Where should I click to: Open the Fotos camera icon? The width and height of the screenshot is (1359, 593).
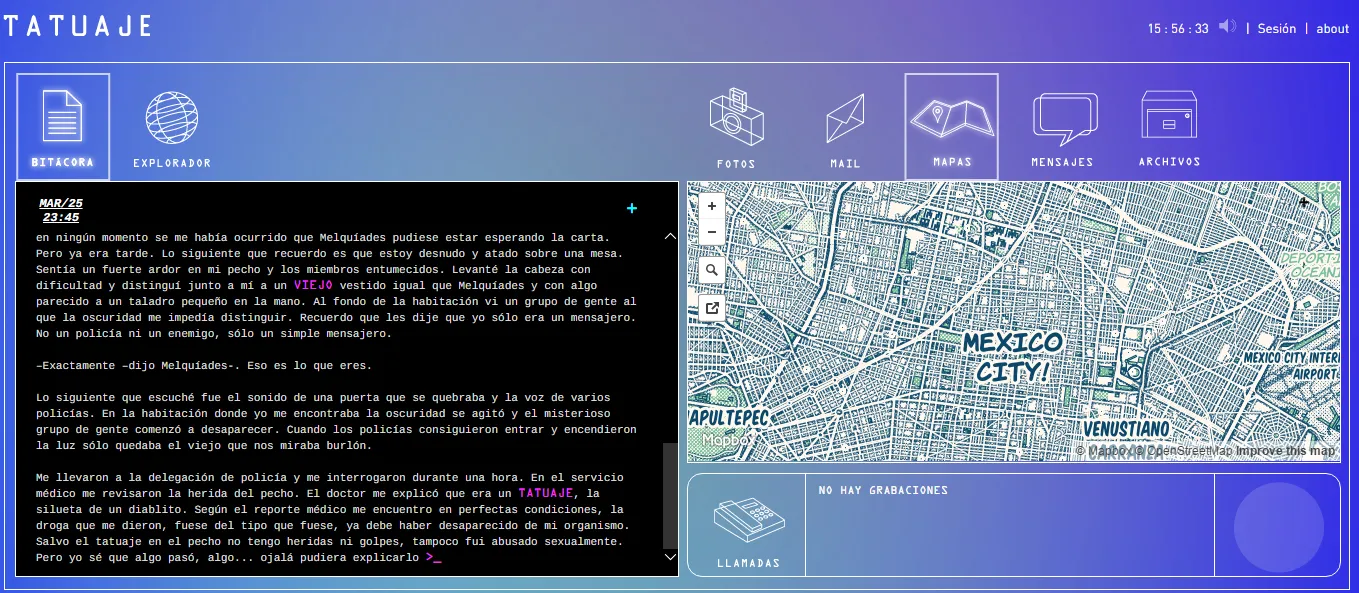(736, 120)
